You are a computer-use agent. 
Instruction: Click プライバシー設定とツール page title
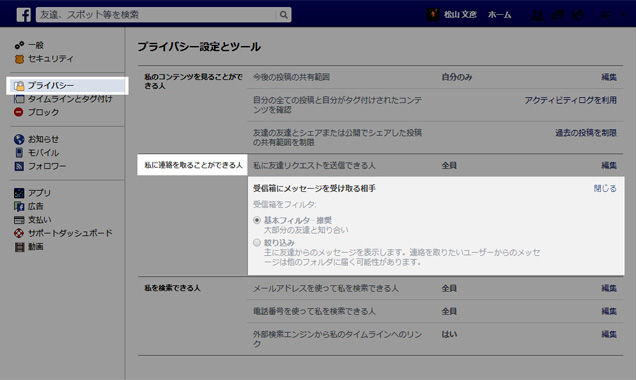tap(199, 47)
